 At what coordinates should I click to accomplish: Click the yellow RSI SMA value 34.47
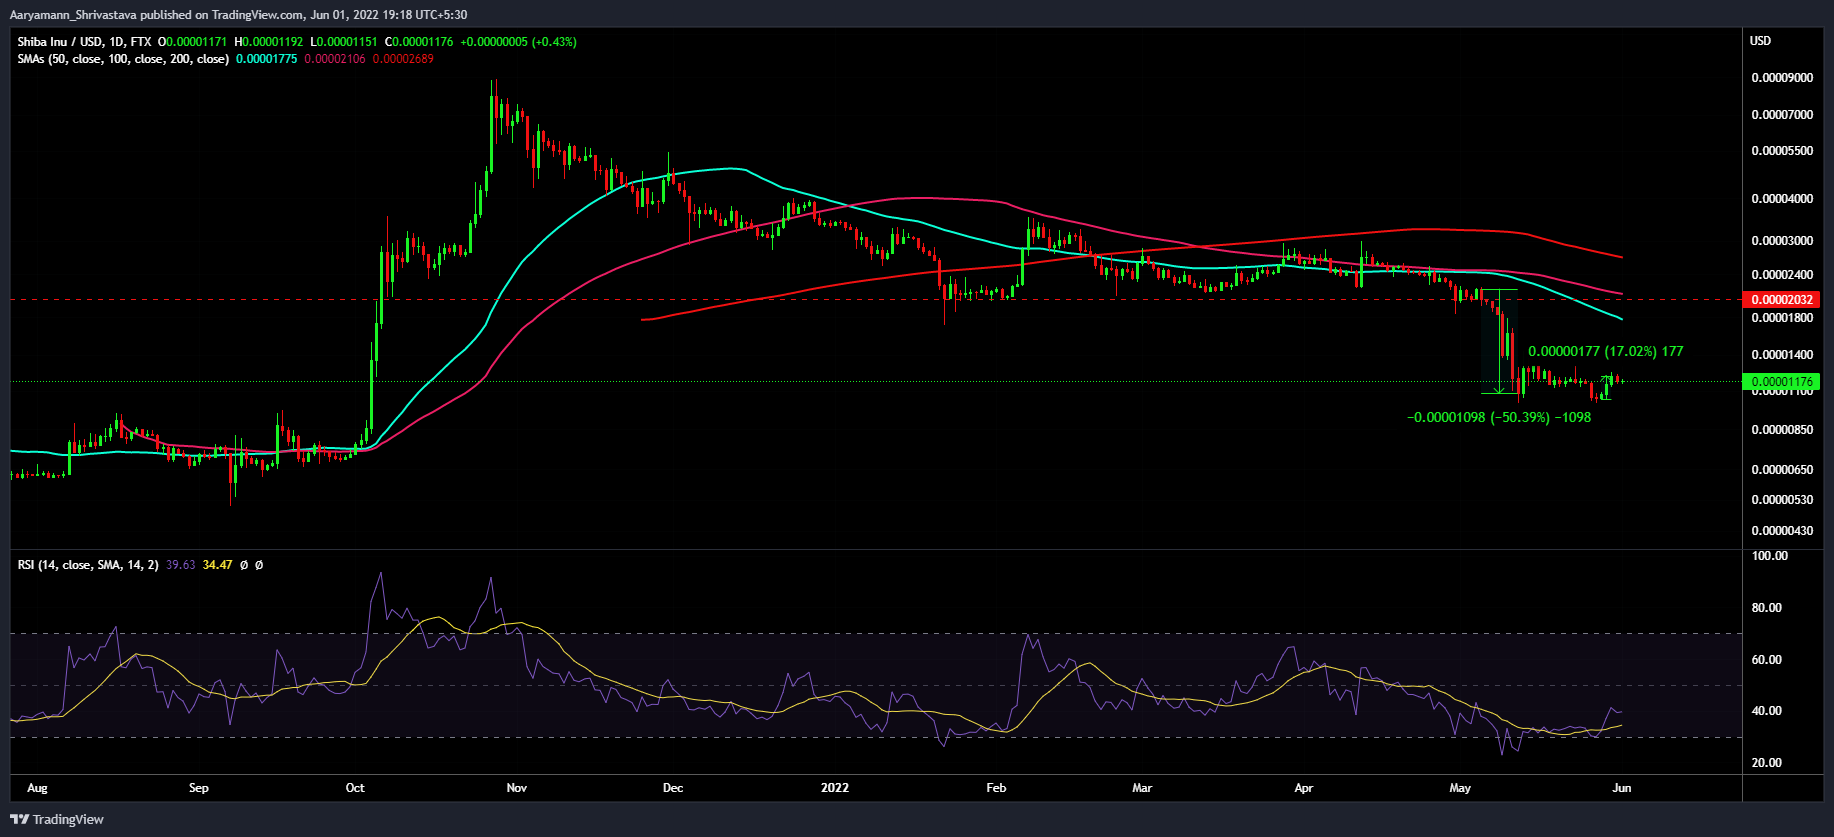(217, 565)
